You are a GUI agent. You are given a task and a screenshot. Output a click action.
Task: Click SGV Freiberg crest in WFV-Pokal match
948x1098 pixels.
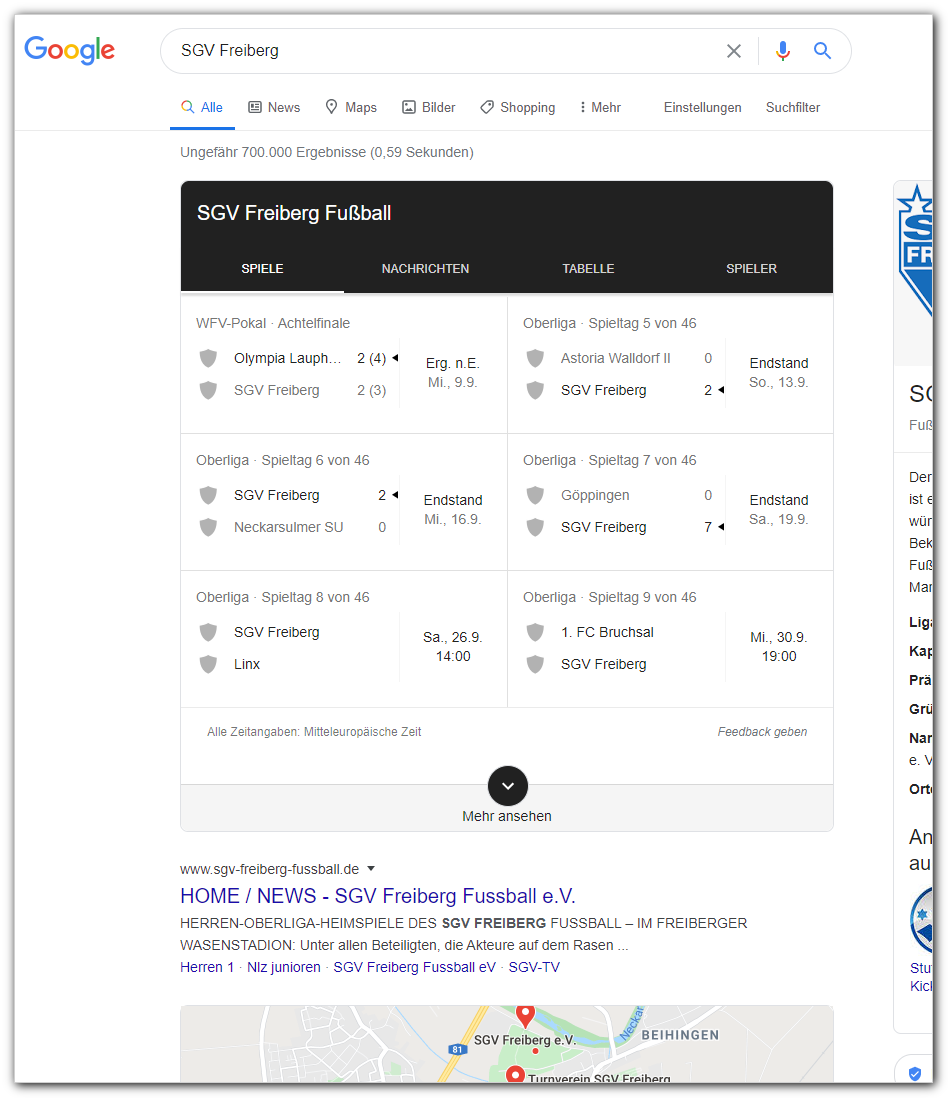(x=208, y=390)
